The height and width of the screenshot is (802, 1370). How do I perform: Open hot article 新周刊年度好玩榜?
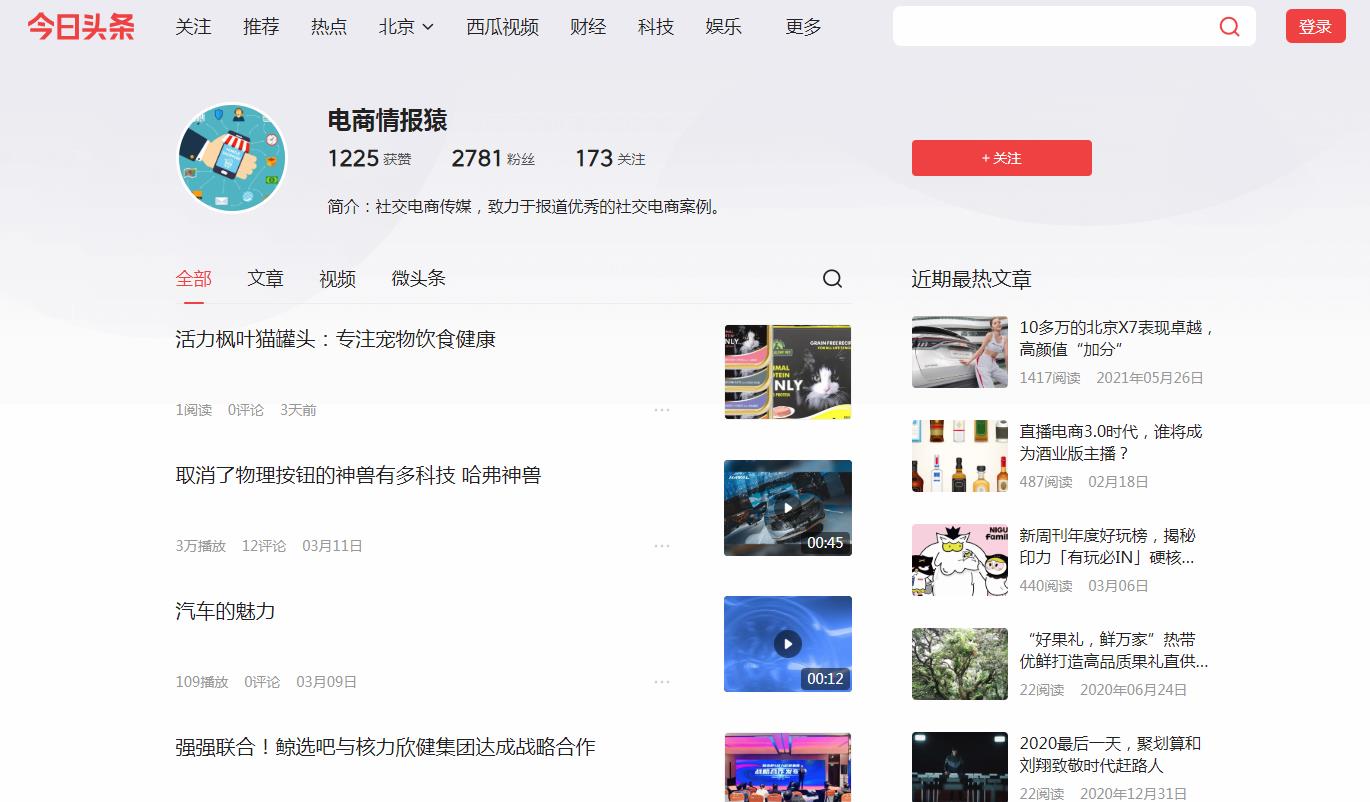(1107, 546)
